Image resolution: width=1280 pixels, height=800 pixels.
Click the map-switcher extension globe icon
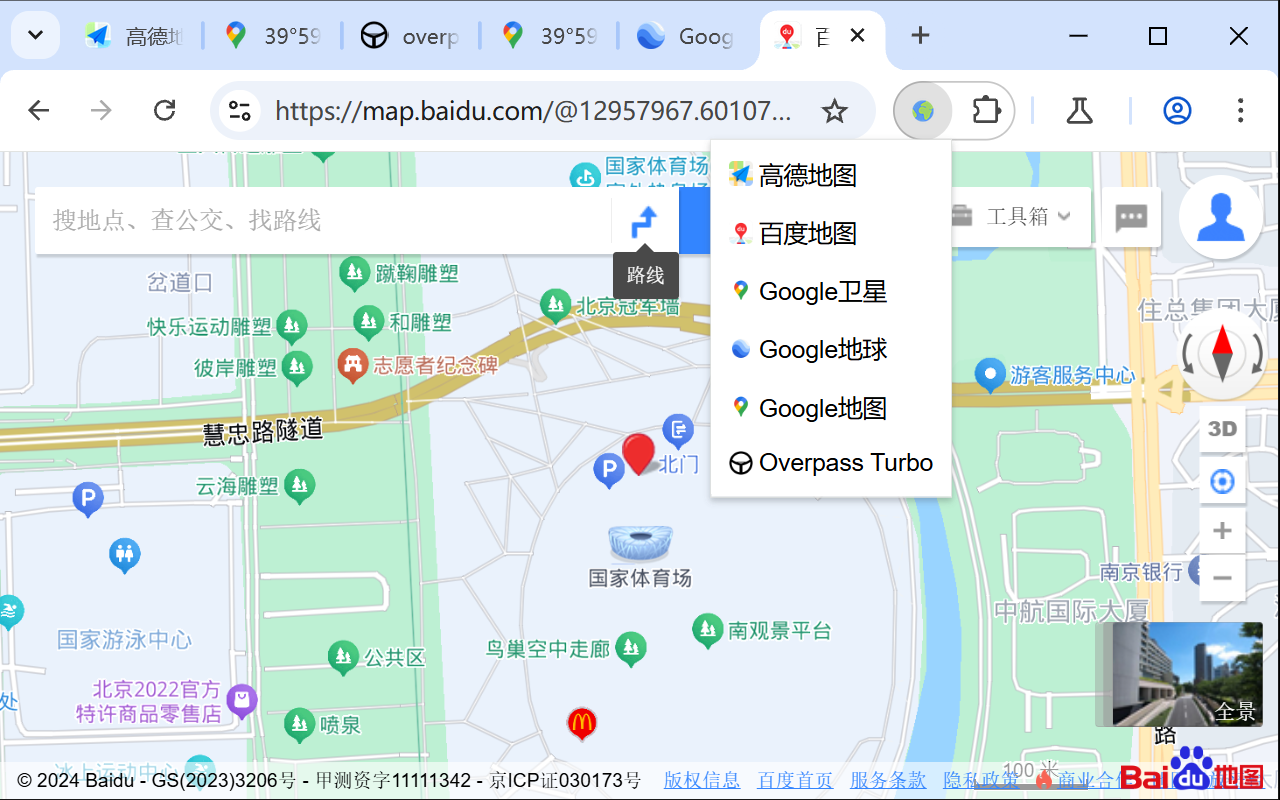[x=922, y=110]
